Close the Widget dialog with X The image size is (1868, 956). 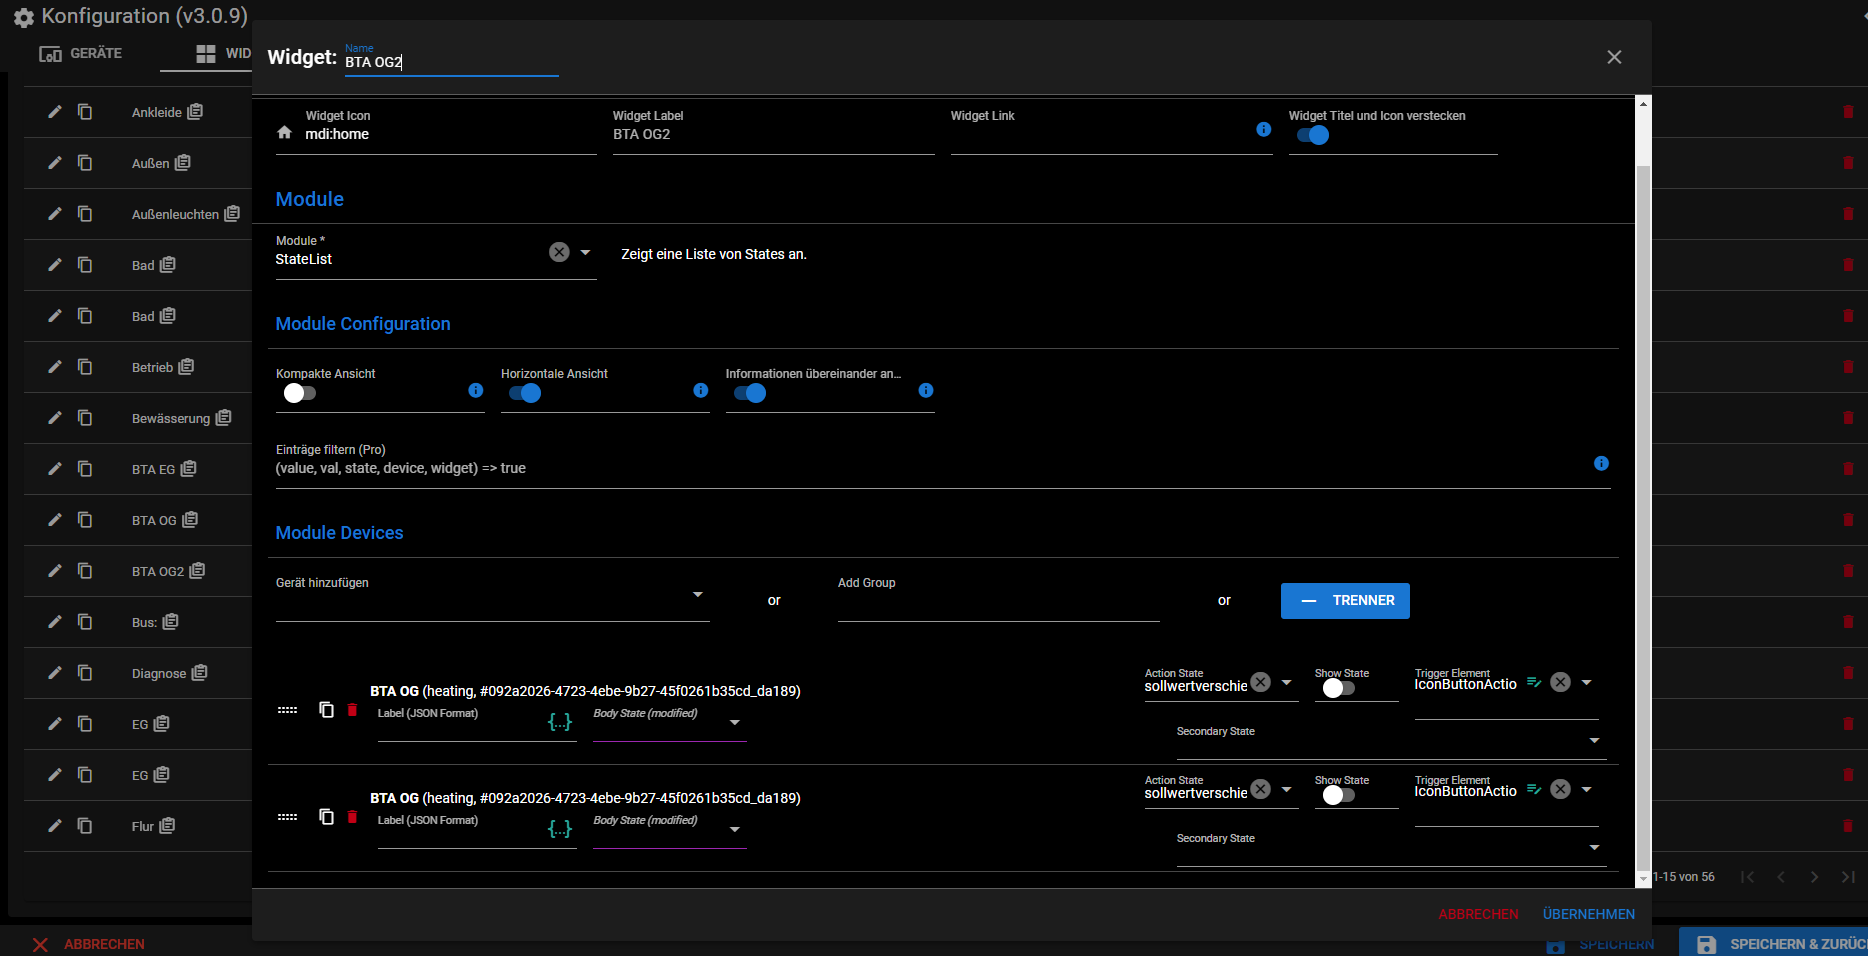point(1614,57)
